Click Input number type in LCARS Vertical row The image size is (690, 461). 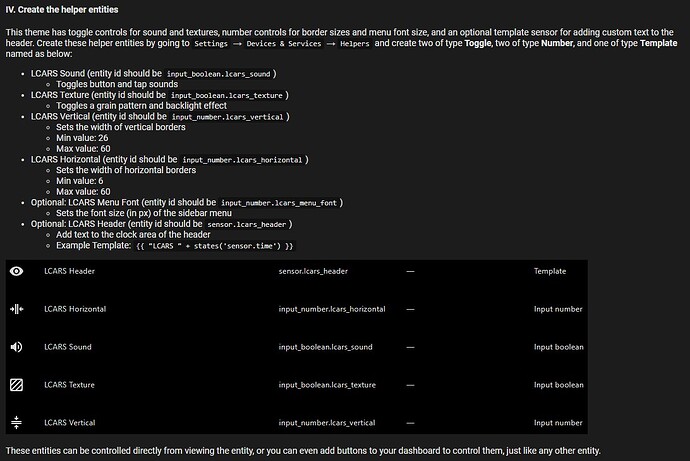(558, 423)
